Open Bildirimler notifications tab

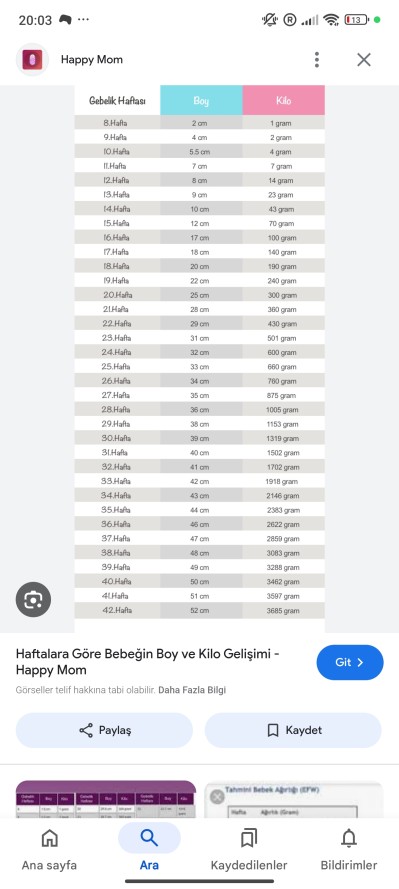click(349, 849)
